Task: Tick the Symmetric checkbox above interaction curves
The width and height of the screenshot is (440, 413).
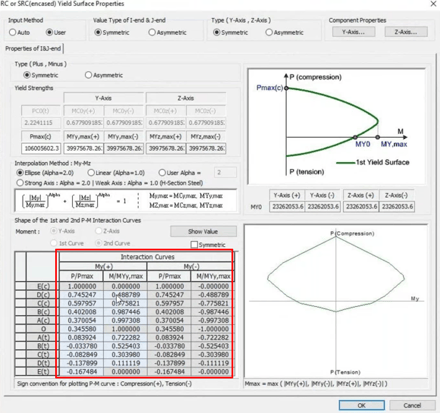Action: click(x=194, y=245)
